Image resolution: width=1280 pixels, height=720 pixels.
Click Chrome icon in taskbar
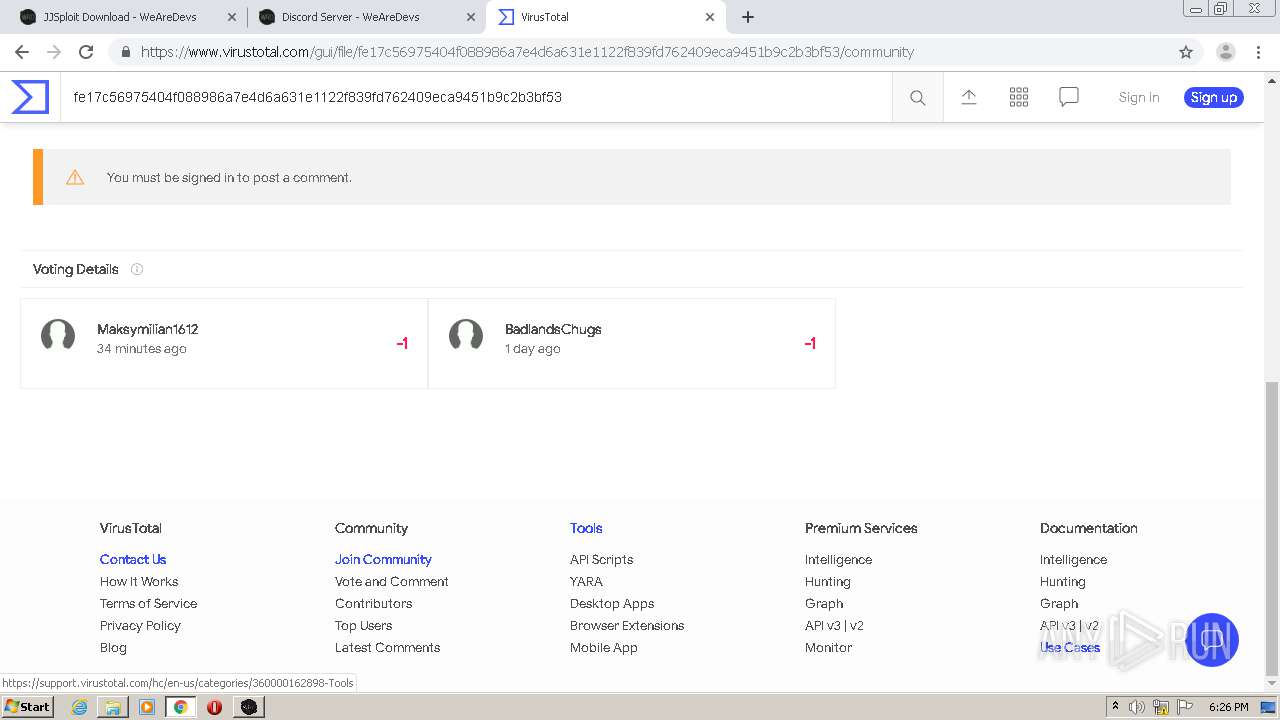(181, 707)
